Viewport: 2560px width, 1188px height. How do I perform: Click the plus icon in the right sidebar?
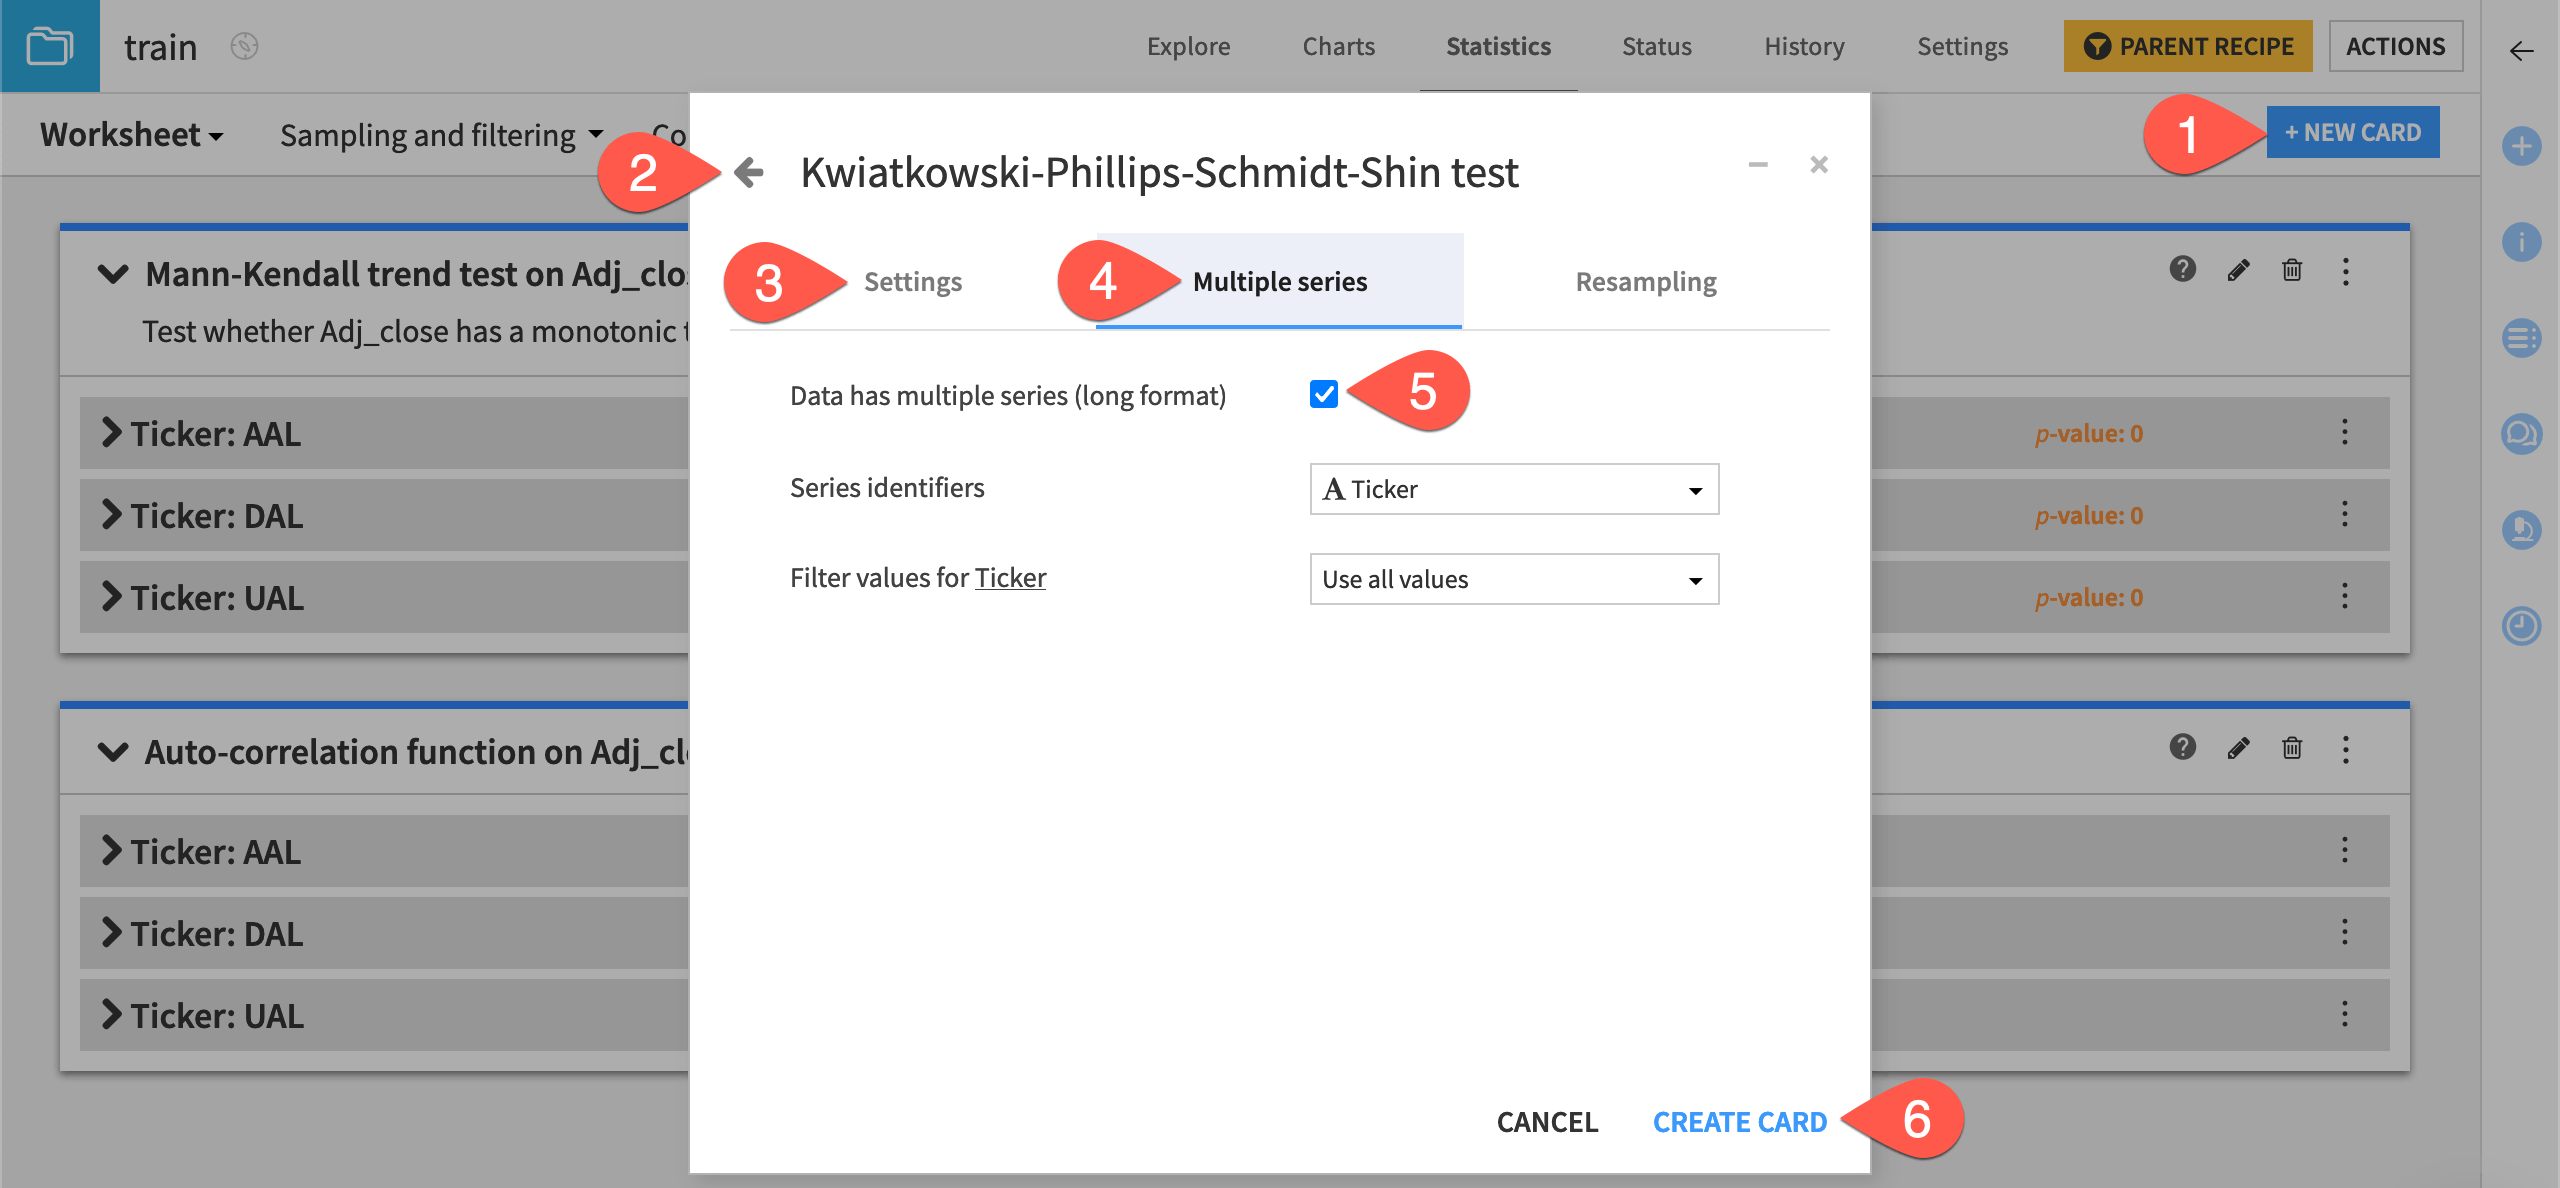[2522, 146]
